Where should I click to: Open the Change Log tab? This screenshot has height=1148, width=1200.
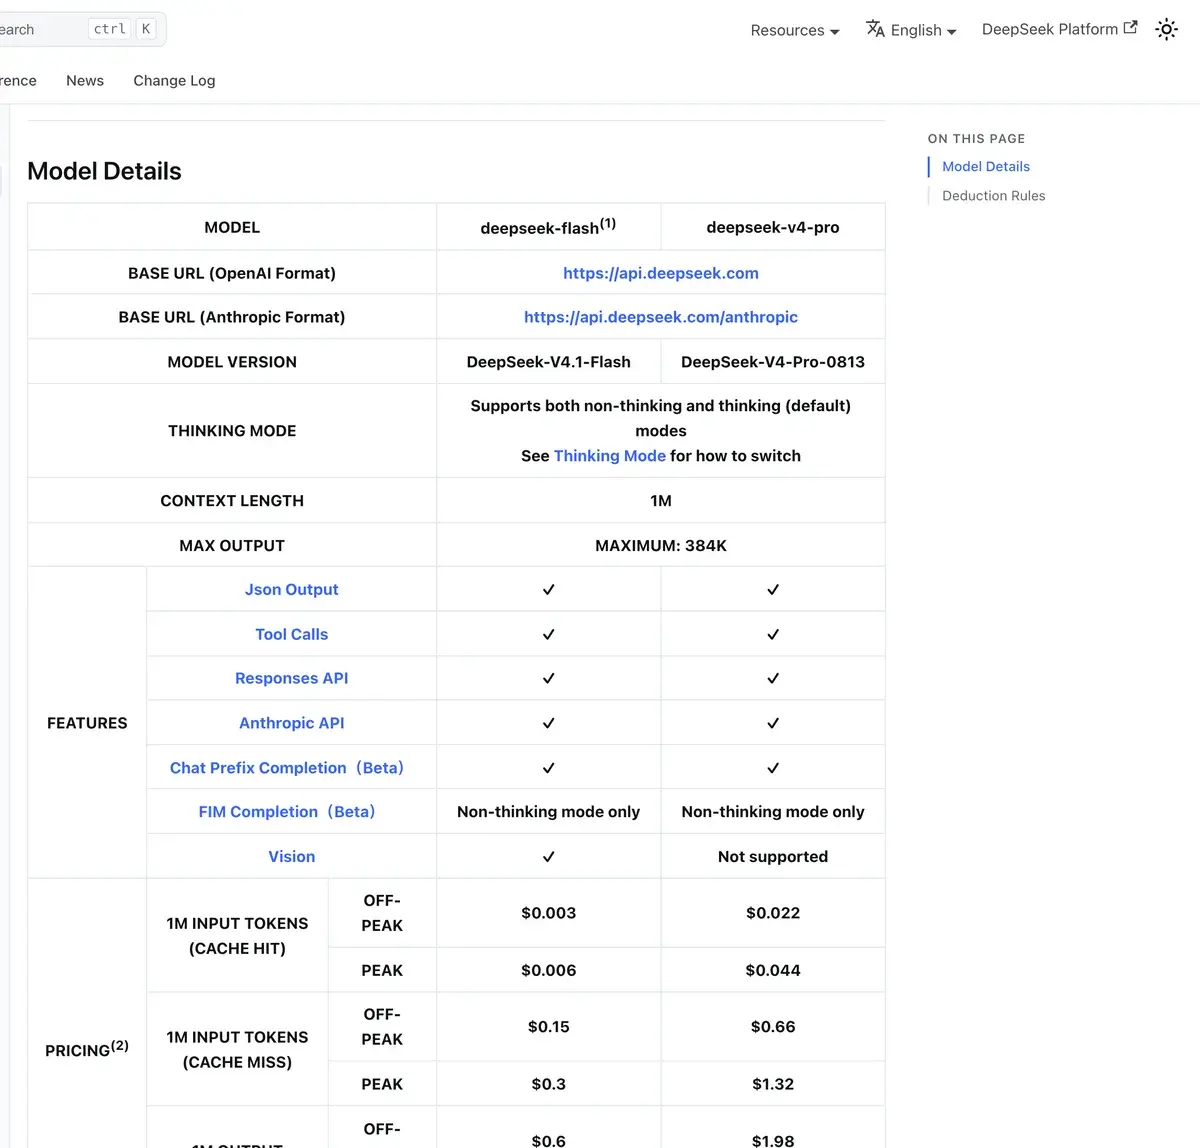tap(174, 80)
